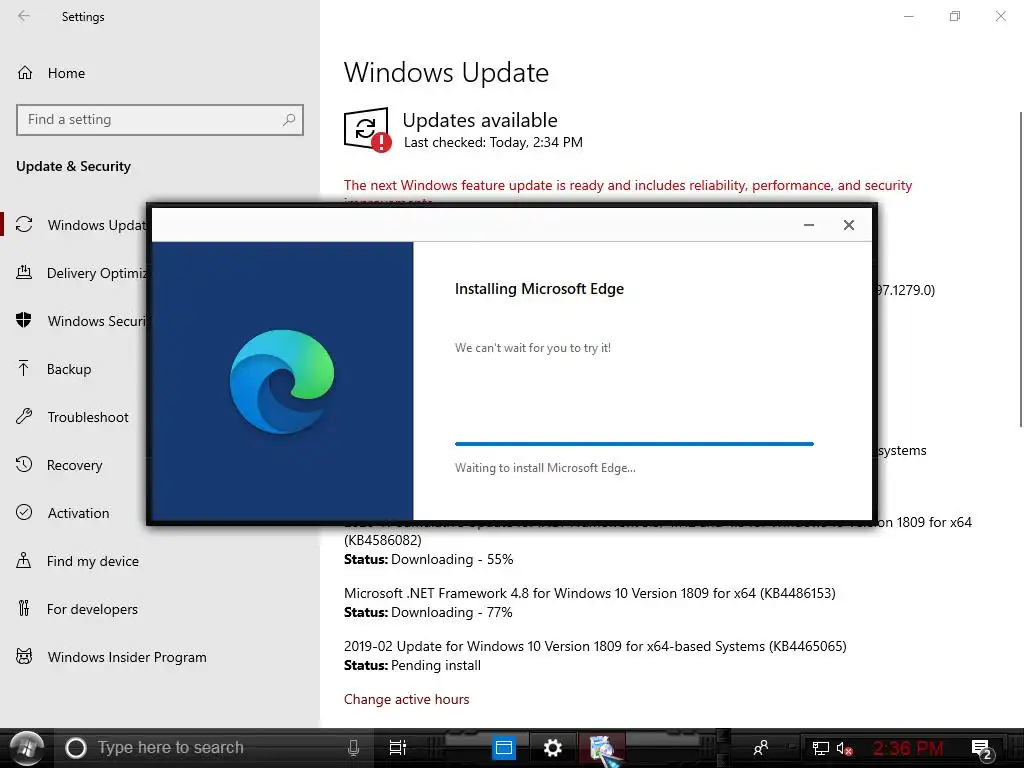The width and height of the screenshot is (1024, 768).
Task: Focus the Find a setting field
Action: (x=160, y=120)
